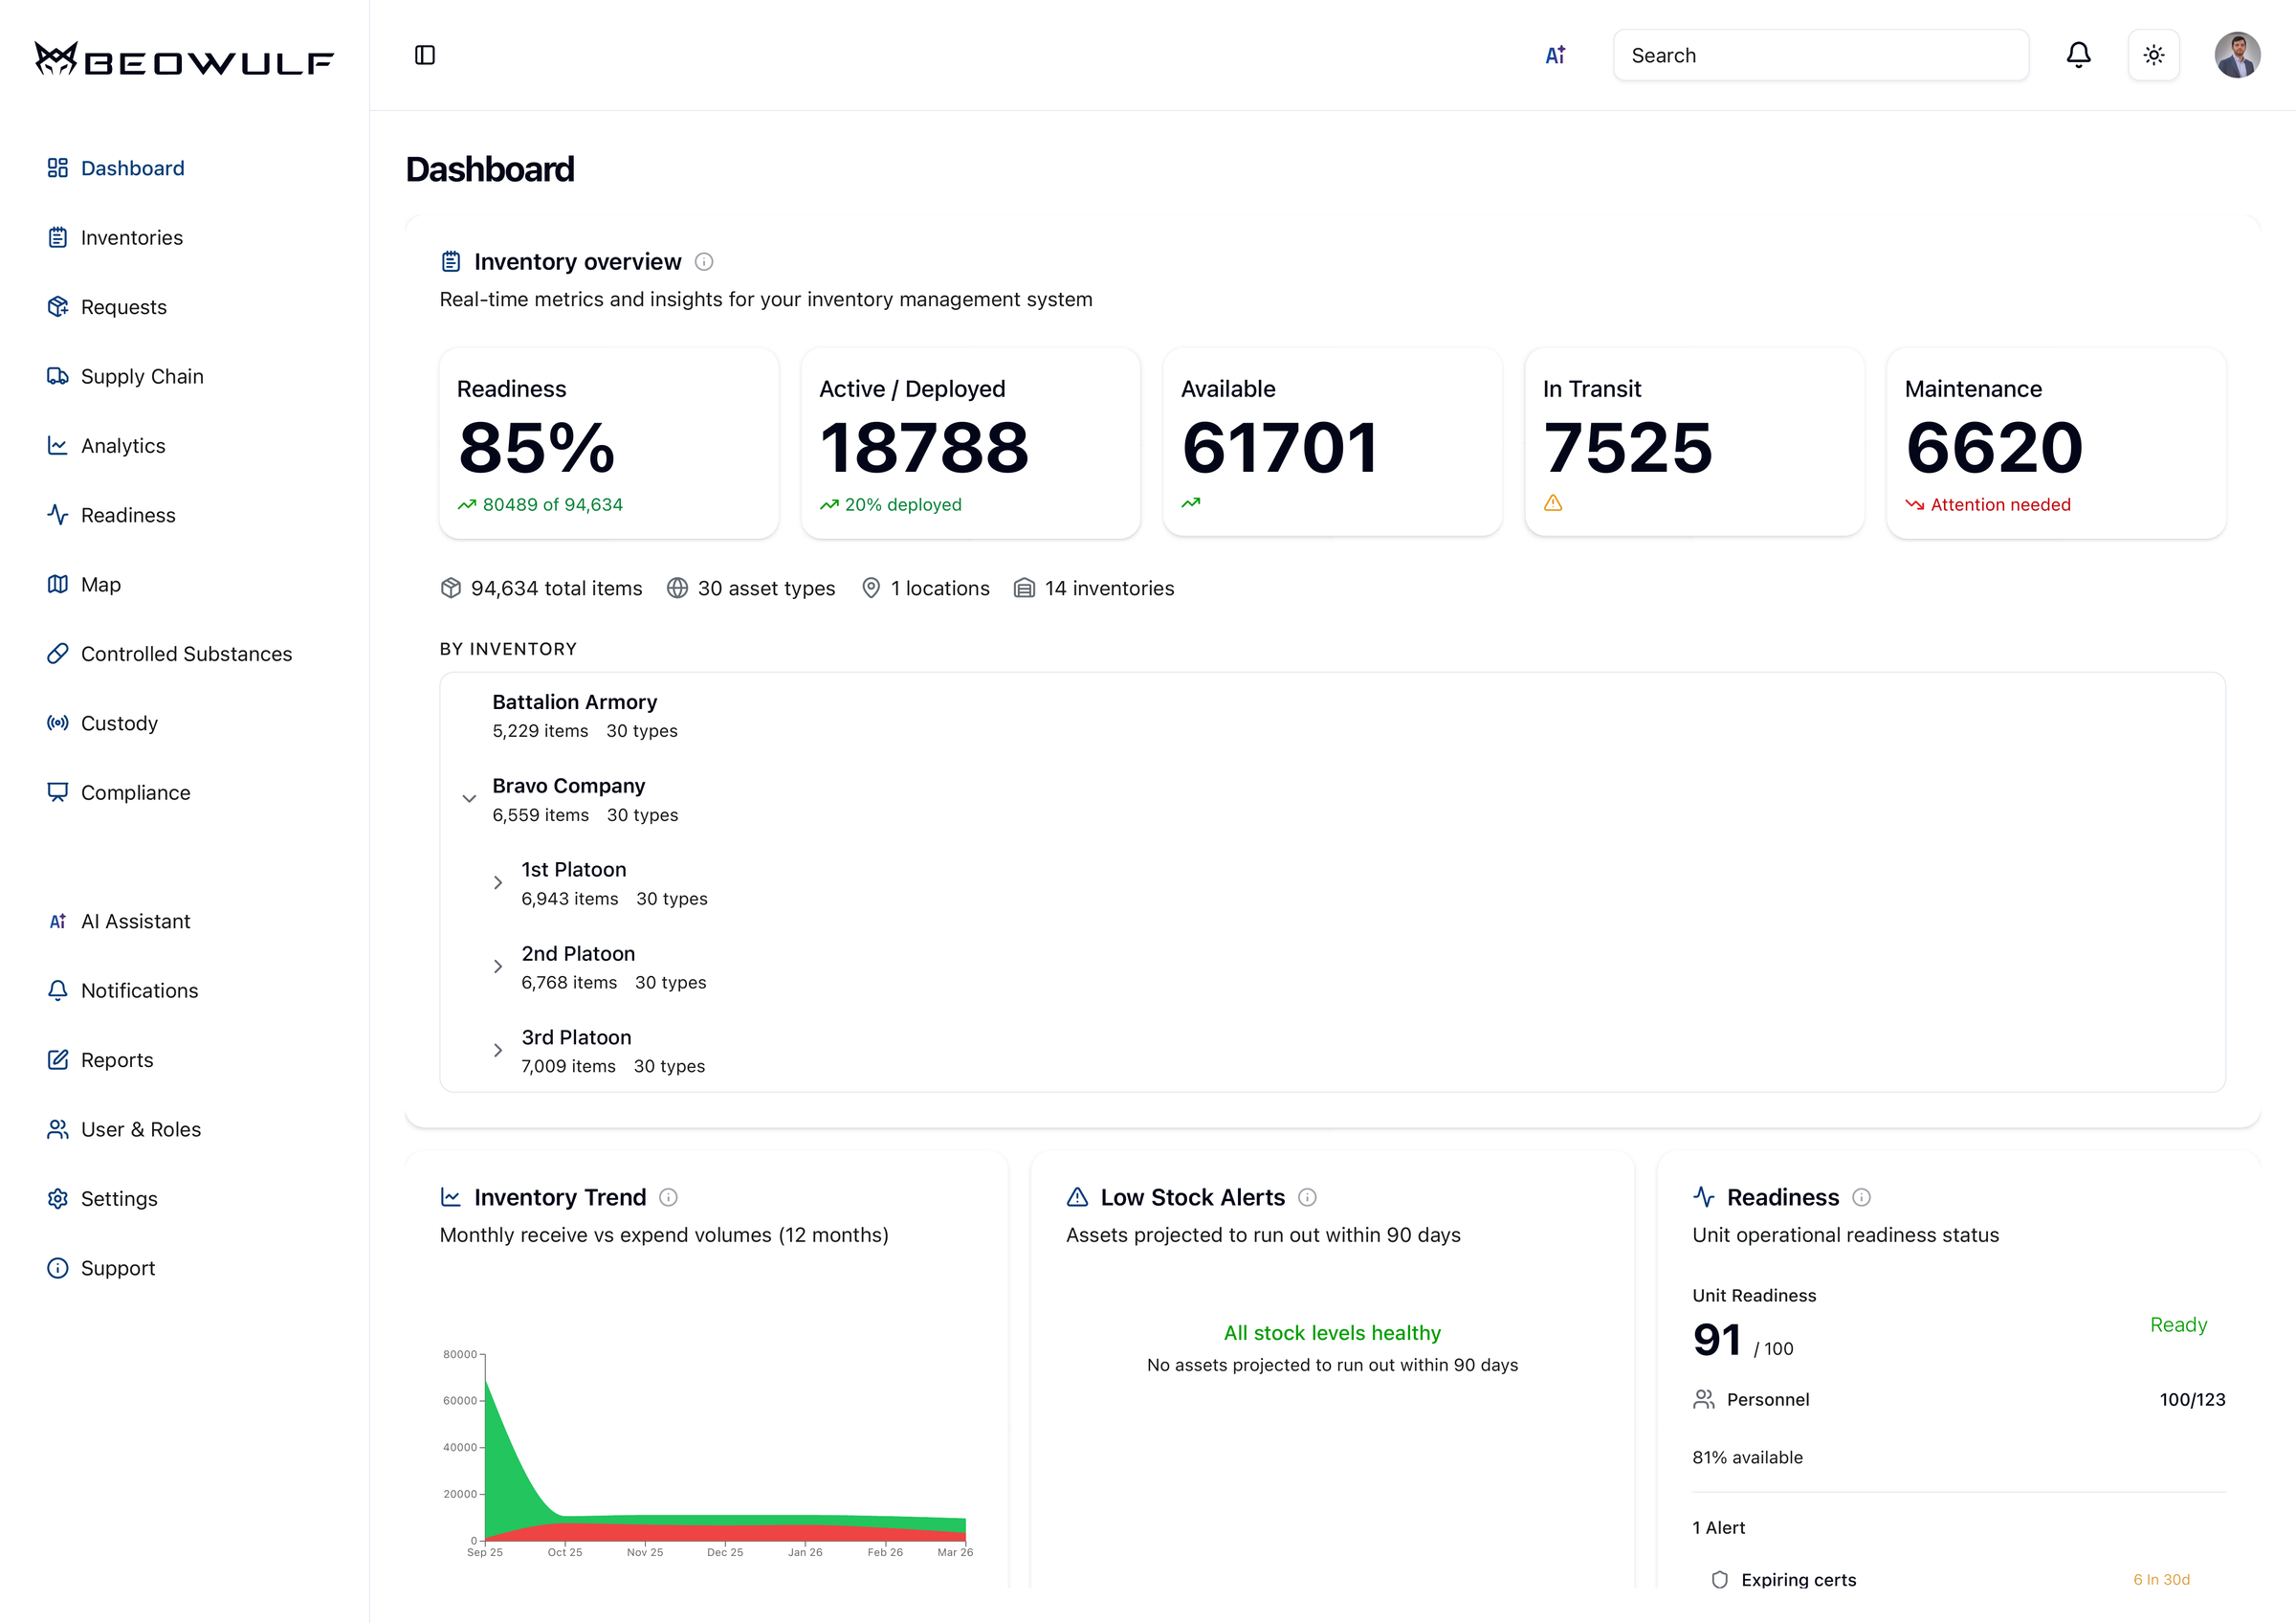
Task: Expand the 3rd Platoon row
Action: 498,1050
